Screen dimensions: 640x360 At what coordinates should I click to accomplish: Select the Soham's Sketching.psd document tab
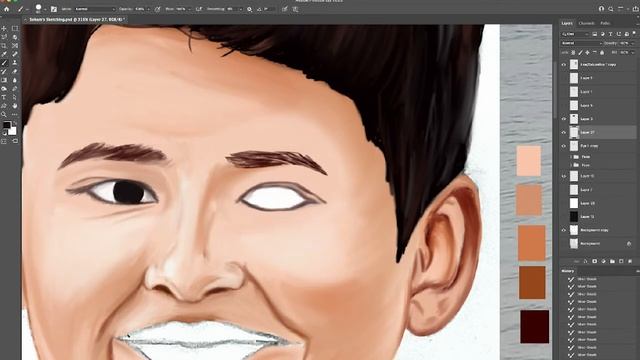click(x=76, y=19)
